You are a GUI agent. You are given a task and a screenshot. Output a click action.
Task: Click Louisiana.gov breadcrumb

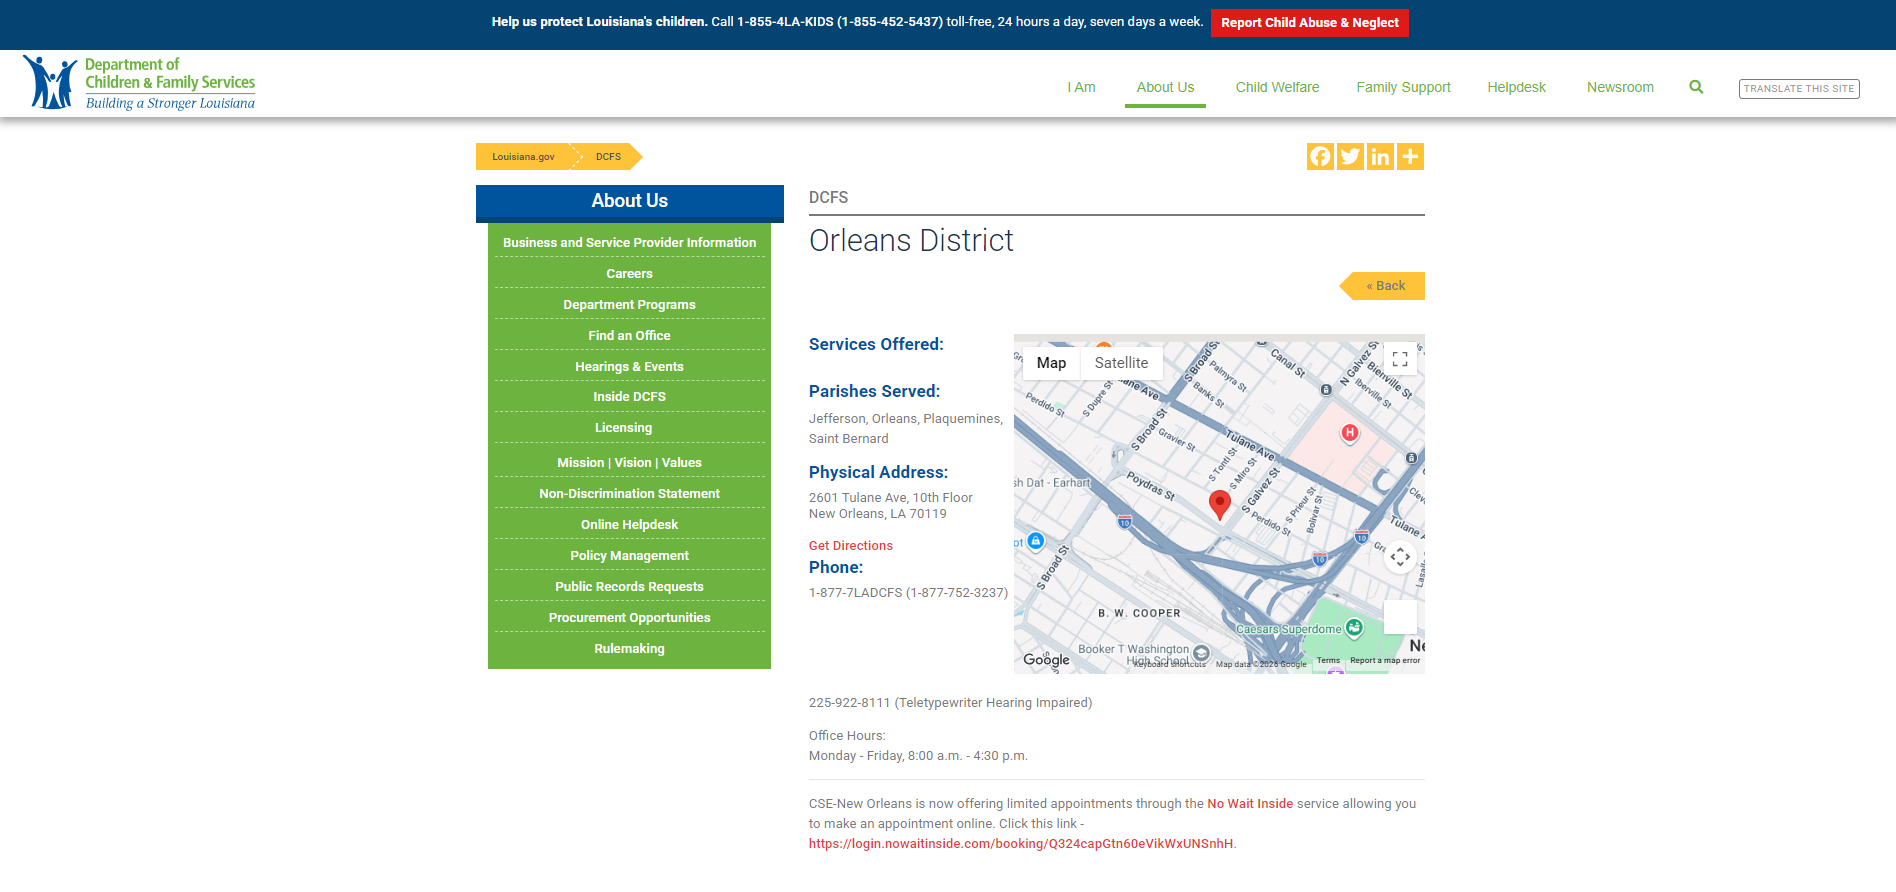point(523,157)
